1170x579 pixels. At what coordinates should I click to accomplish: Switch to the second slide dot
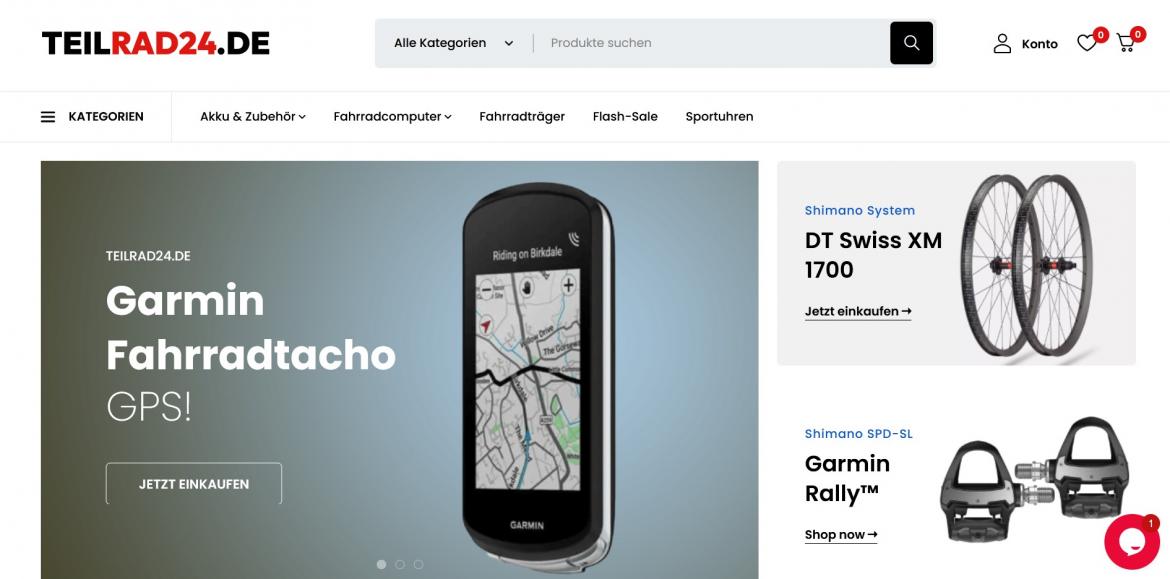(400, 565)
